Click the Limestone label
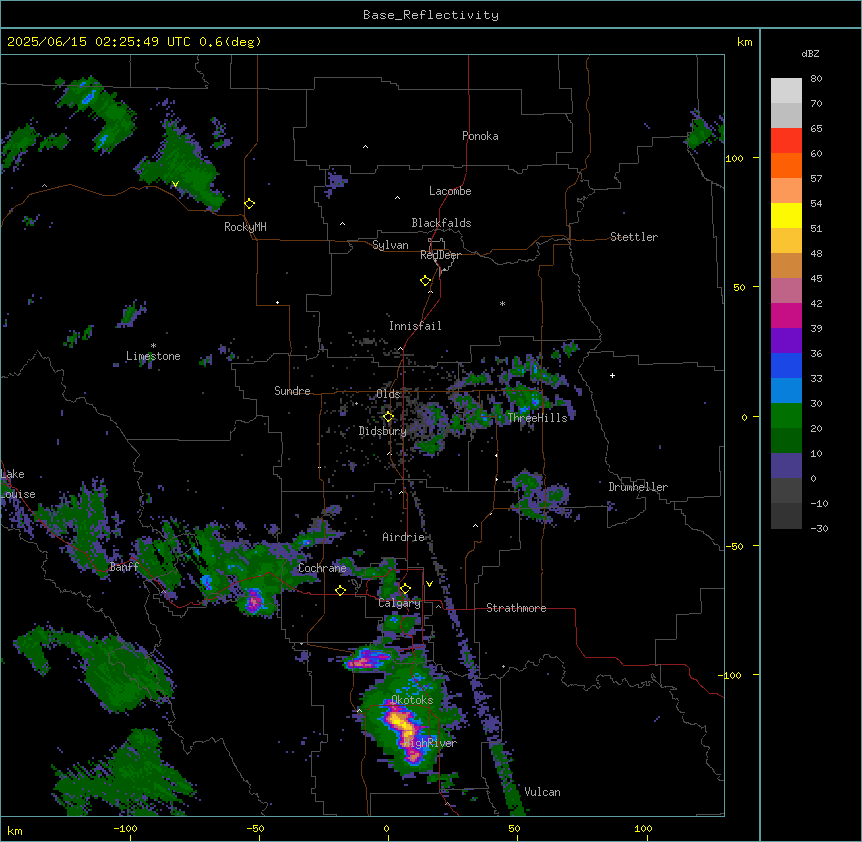862x842 pixels. (153, 356)
